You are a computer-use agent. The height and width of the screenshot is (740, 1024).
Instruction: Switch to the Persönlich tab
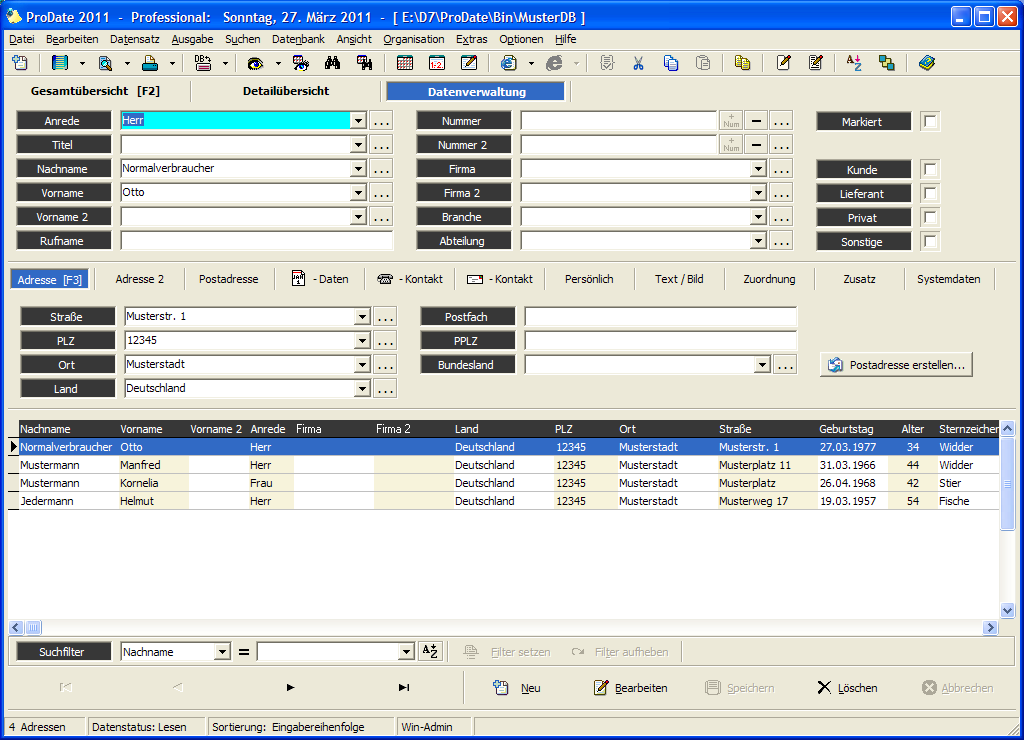click(x=589, y=279)
